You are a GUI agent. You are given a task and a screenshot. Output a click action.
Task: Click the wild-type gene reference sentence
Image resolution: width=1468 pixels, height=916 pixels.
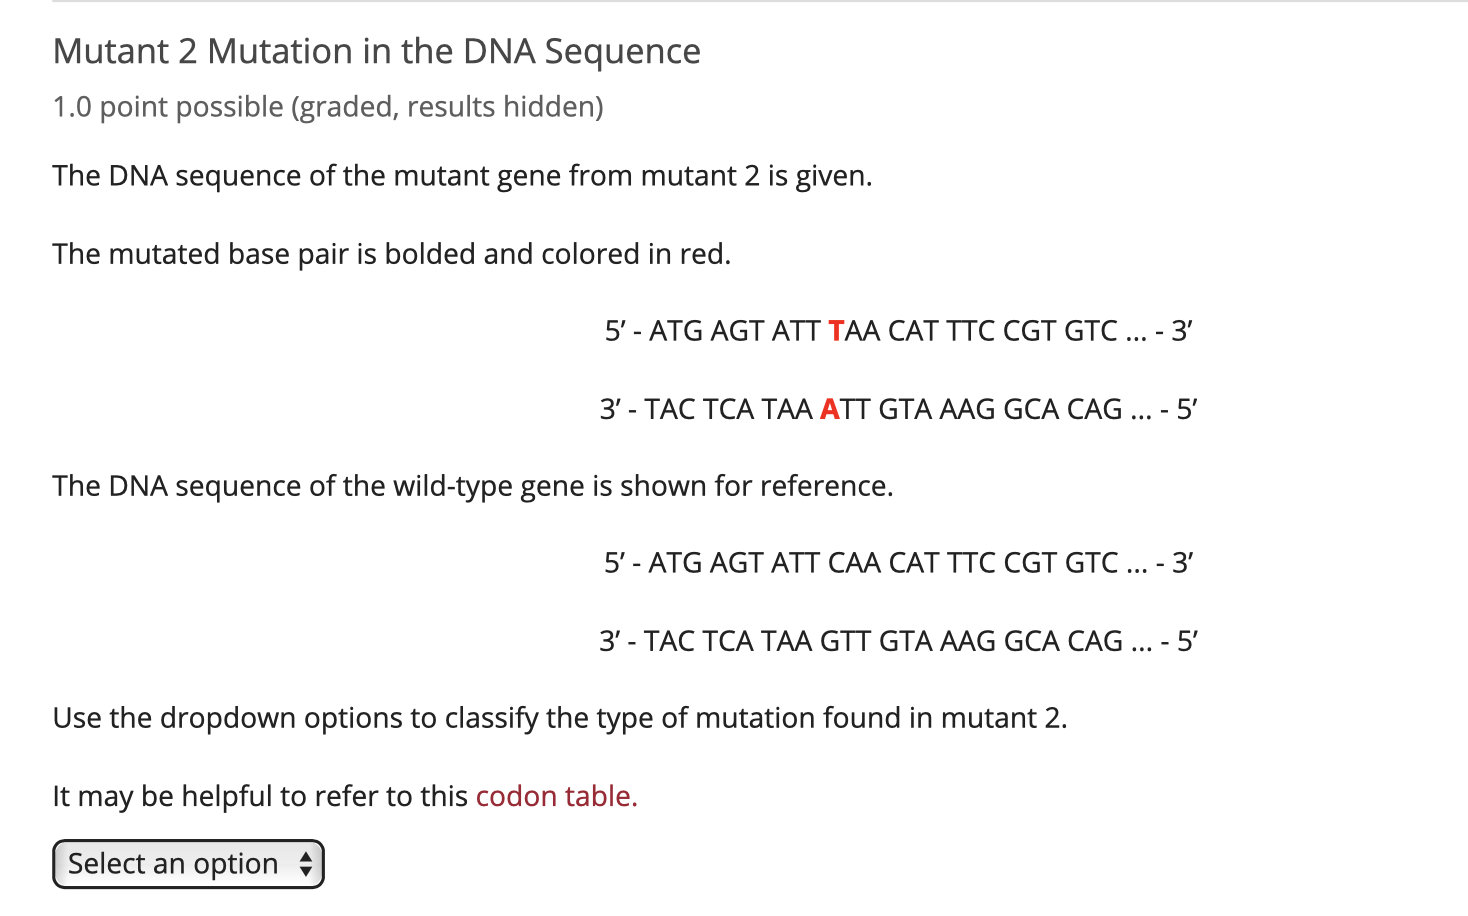[474, 485]
